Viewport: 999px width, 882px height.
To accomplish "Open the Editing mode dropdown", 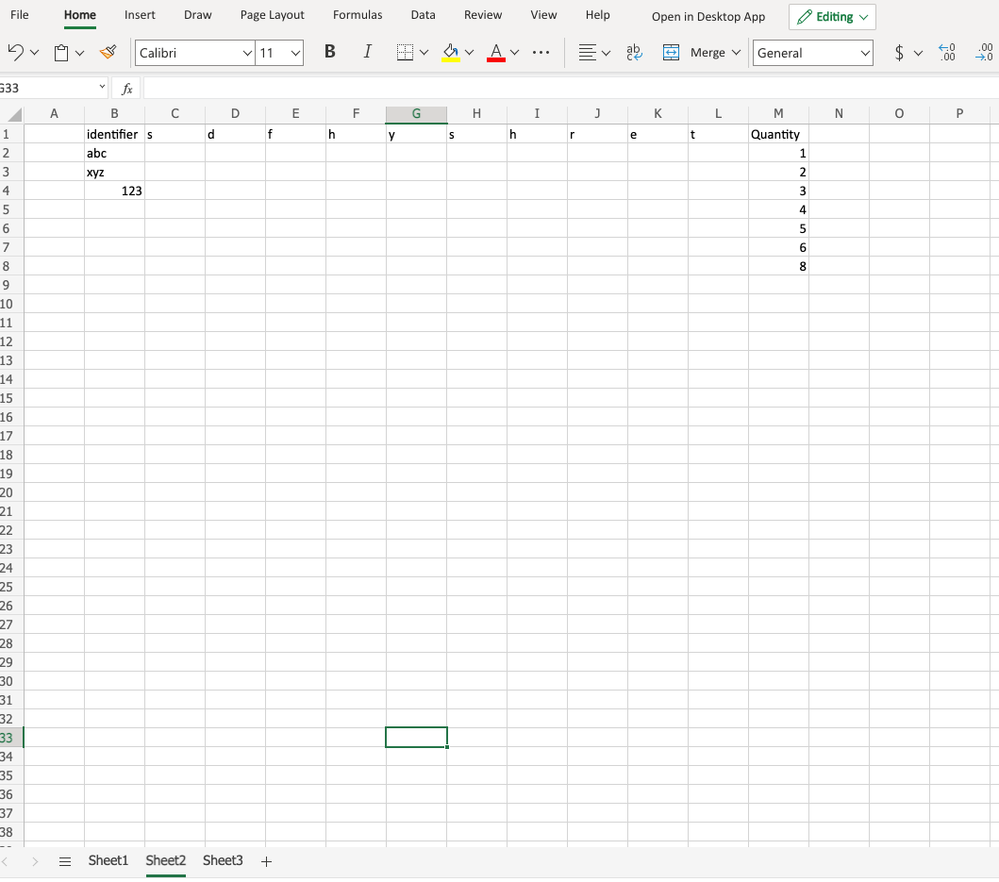I will click(x=833, y=16).
